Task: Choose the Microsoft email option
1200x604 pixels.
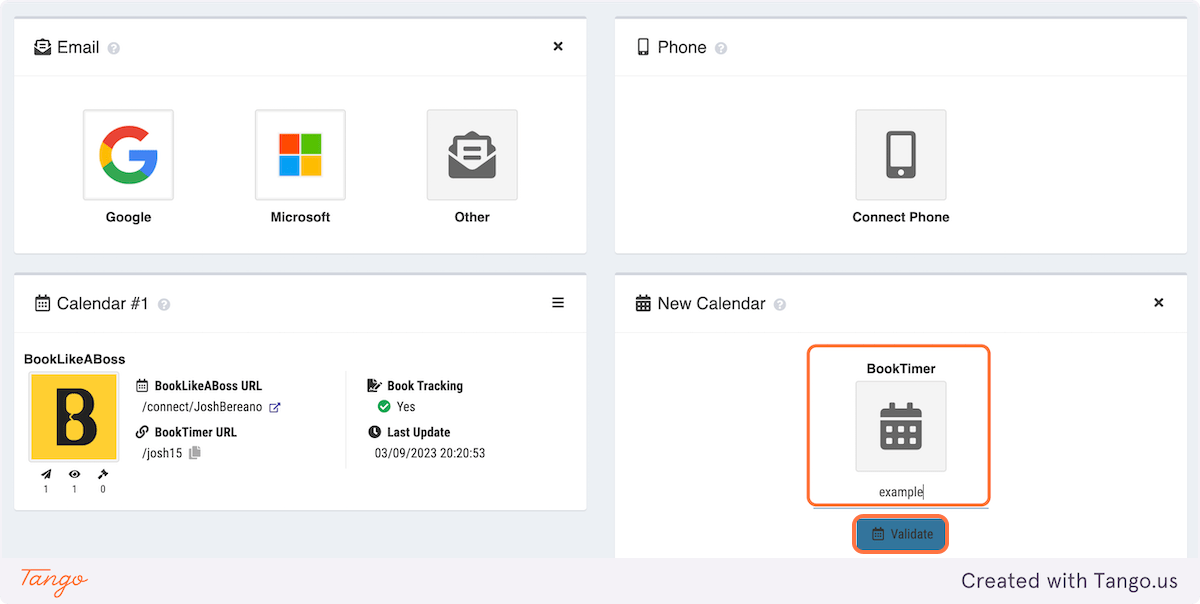Action: coord(300,155)
